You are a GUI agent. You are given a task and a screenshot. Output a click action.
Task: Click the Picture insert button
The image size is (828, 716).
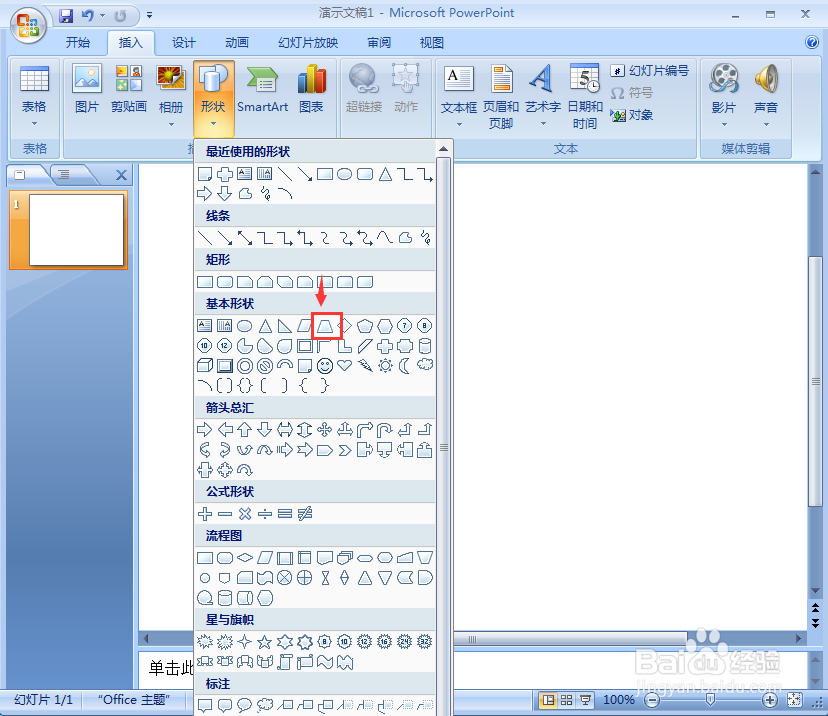point(87,90)
